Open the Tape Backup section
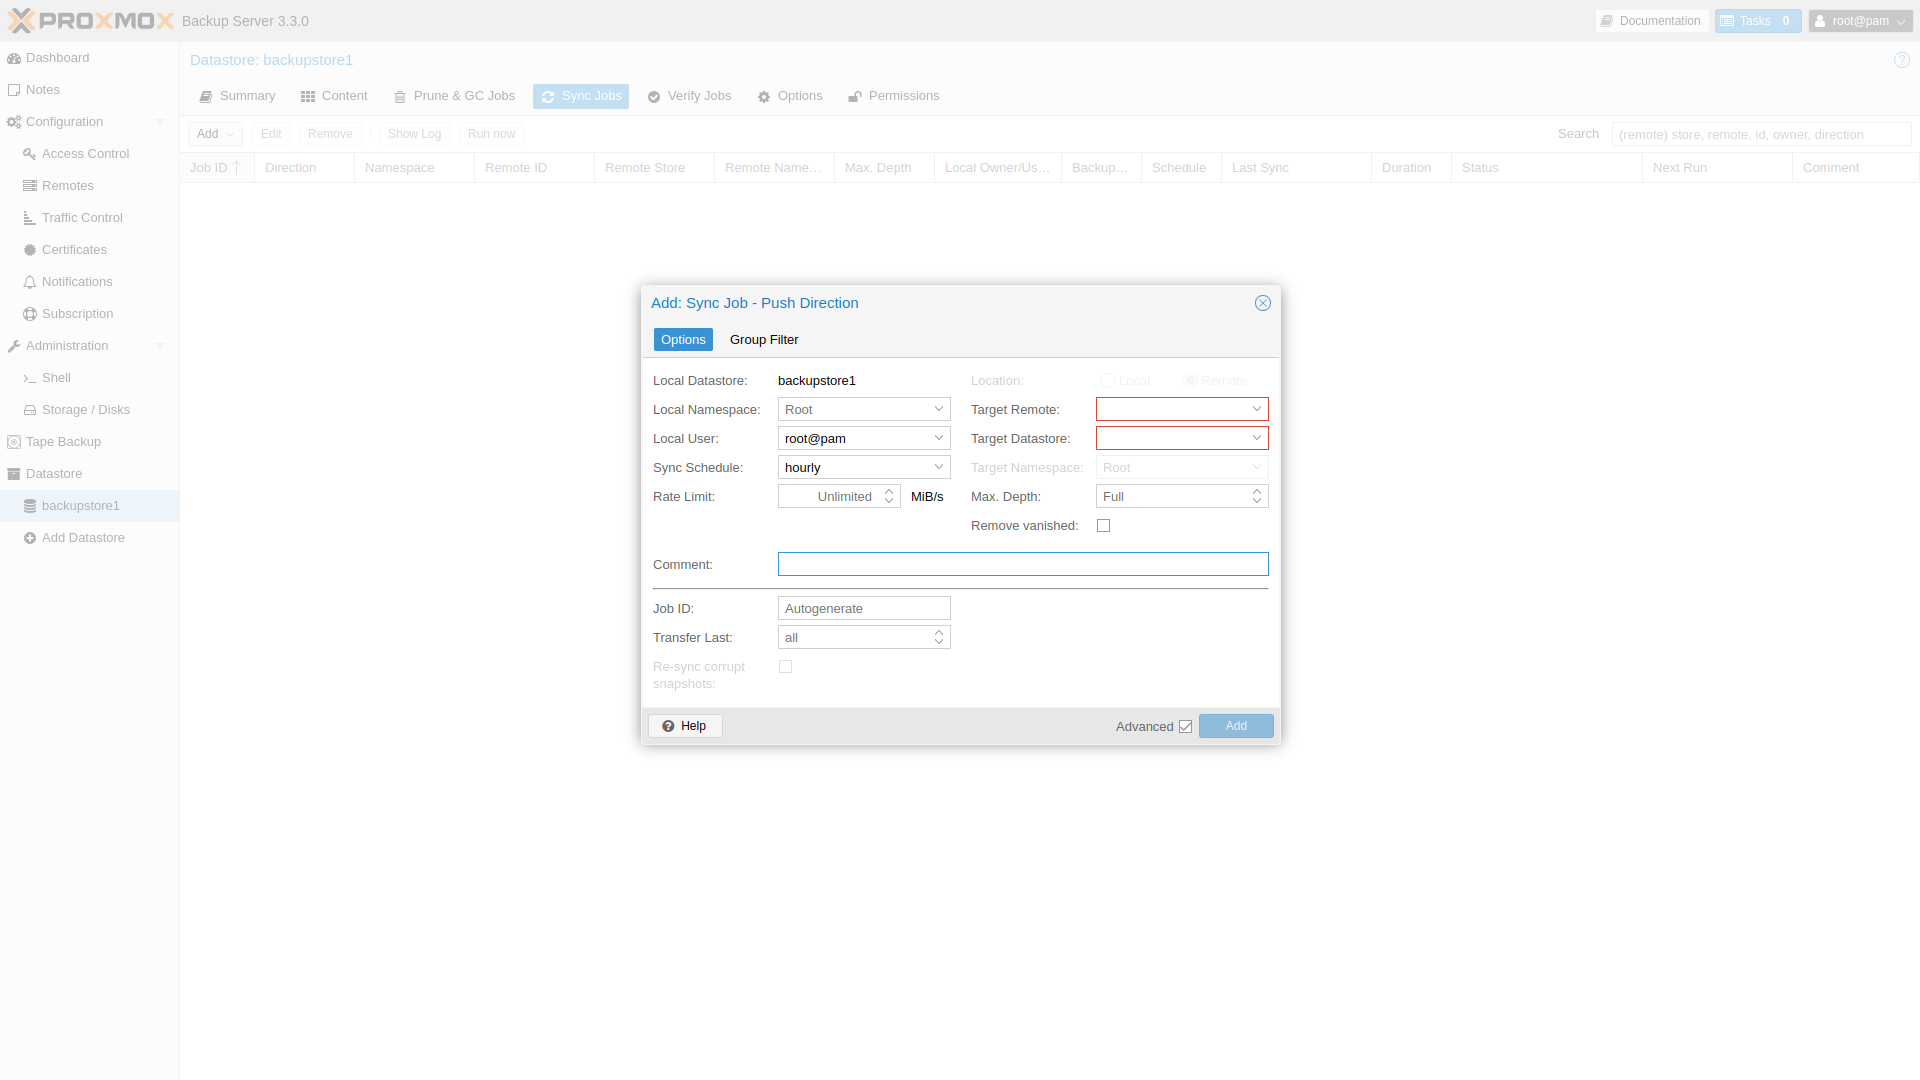Viewport: 1920px width, 1080px height. point(63,442)
